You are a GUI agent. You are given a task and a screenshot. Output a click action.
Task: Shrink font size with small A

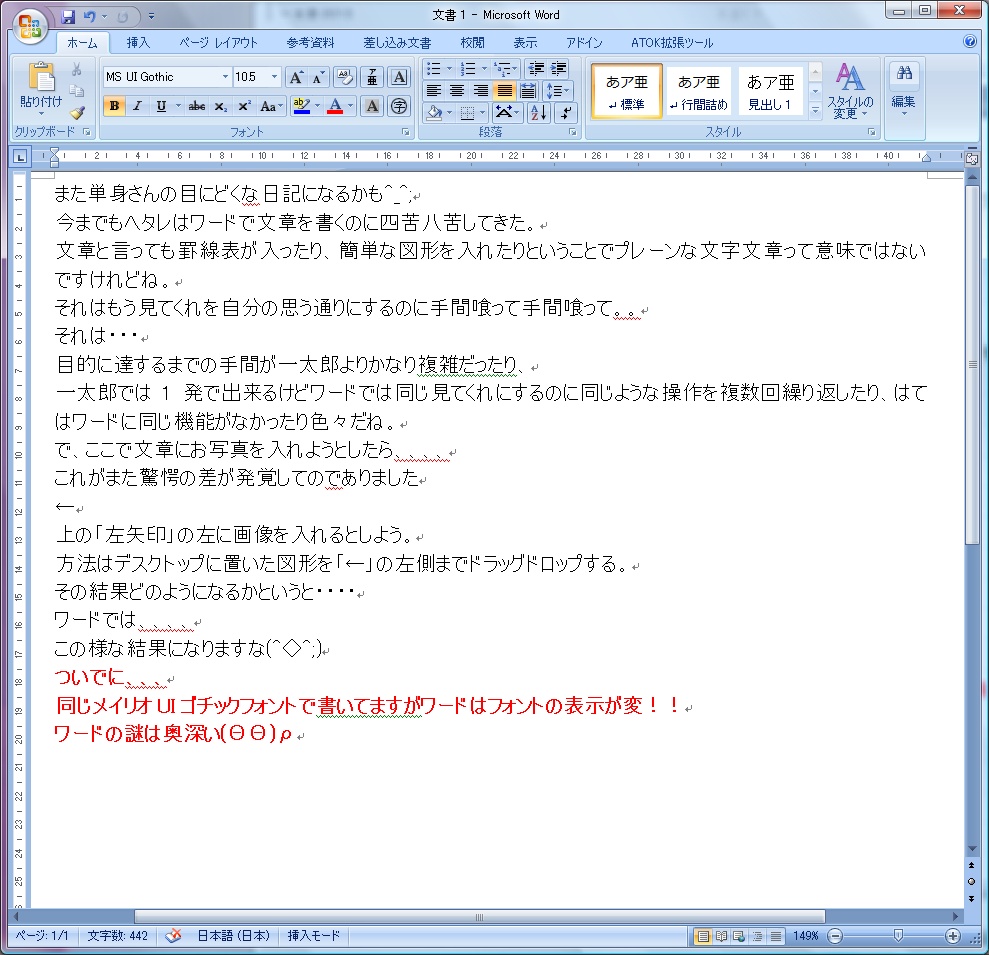[x=318, y=78]
